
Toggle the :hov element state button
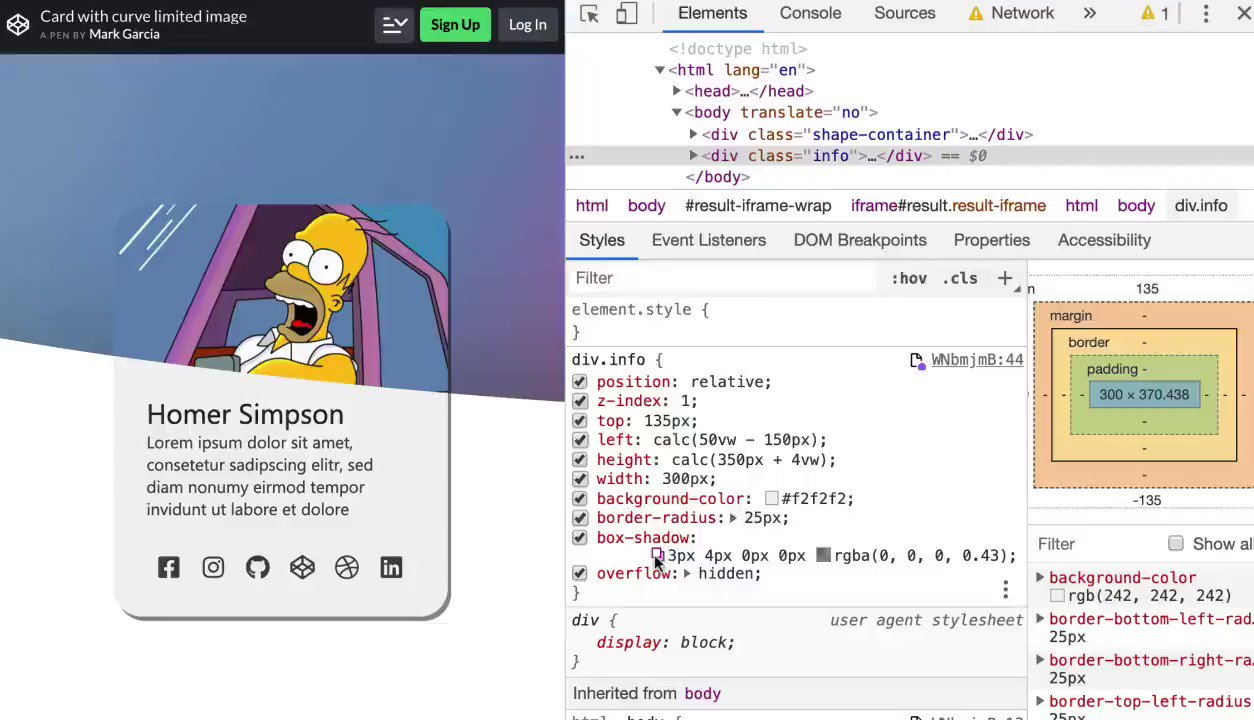coord(909,278)
